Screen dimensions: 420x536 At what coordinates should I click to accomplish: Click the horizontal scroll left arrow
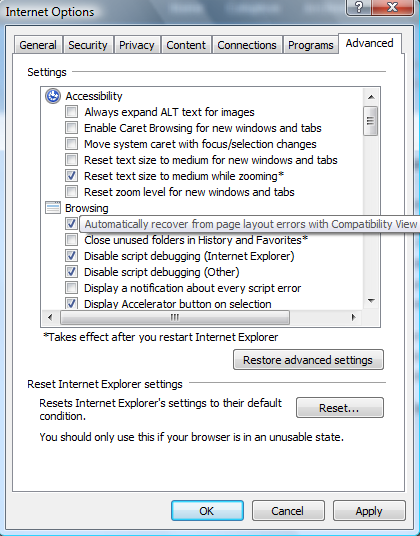[50, 318]
